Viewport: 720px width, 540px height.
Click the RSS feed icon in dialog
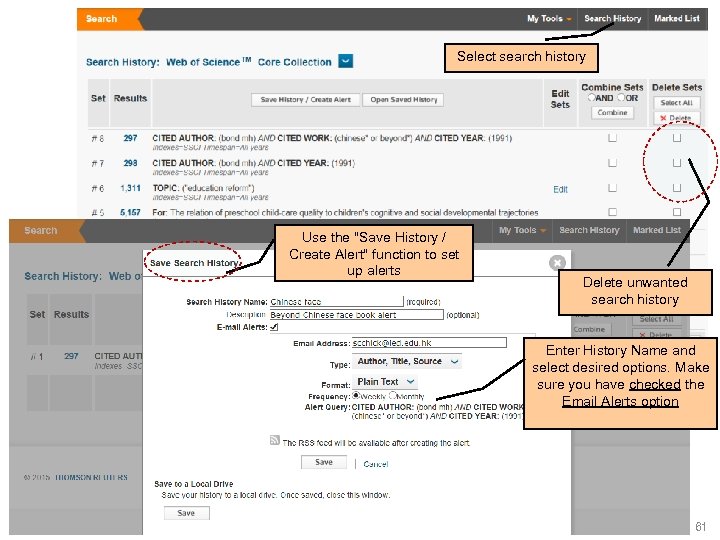coord(275,440)
